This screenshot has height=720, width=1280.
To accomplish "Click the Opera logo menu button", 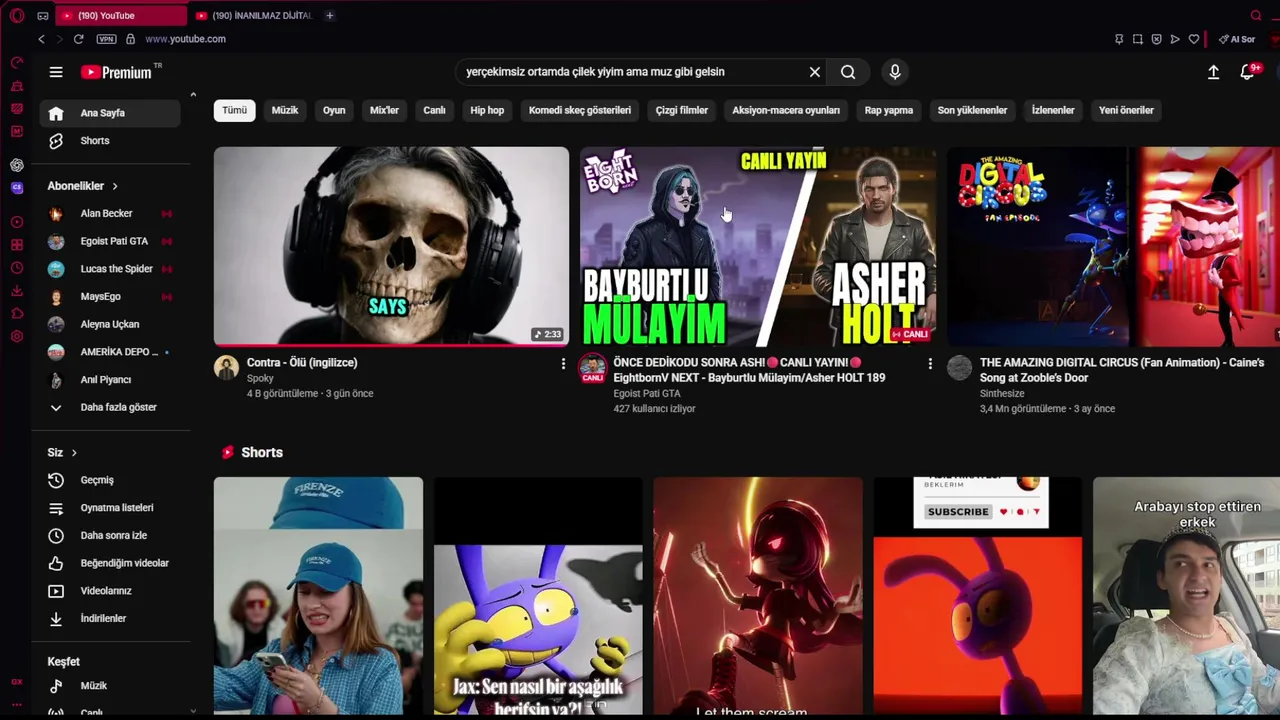I will pos(17,16).
